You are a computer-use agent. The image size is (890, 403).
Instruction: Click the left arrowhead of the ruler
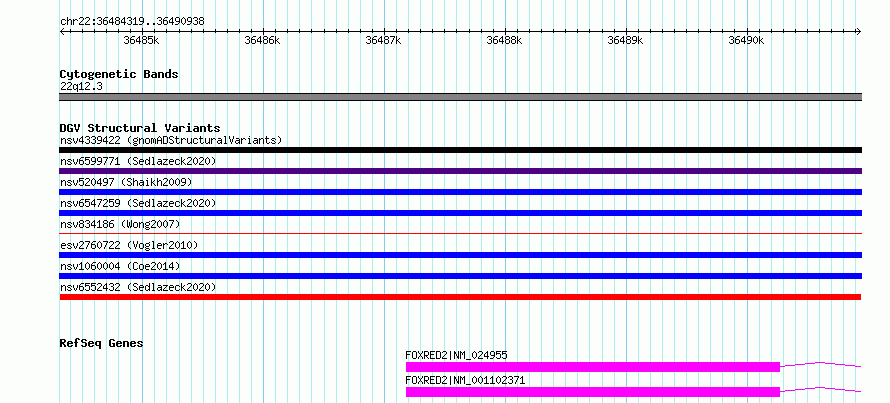point(62,31)
